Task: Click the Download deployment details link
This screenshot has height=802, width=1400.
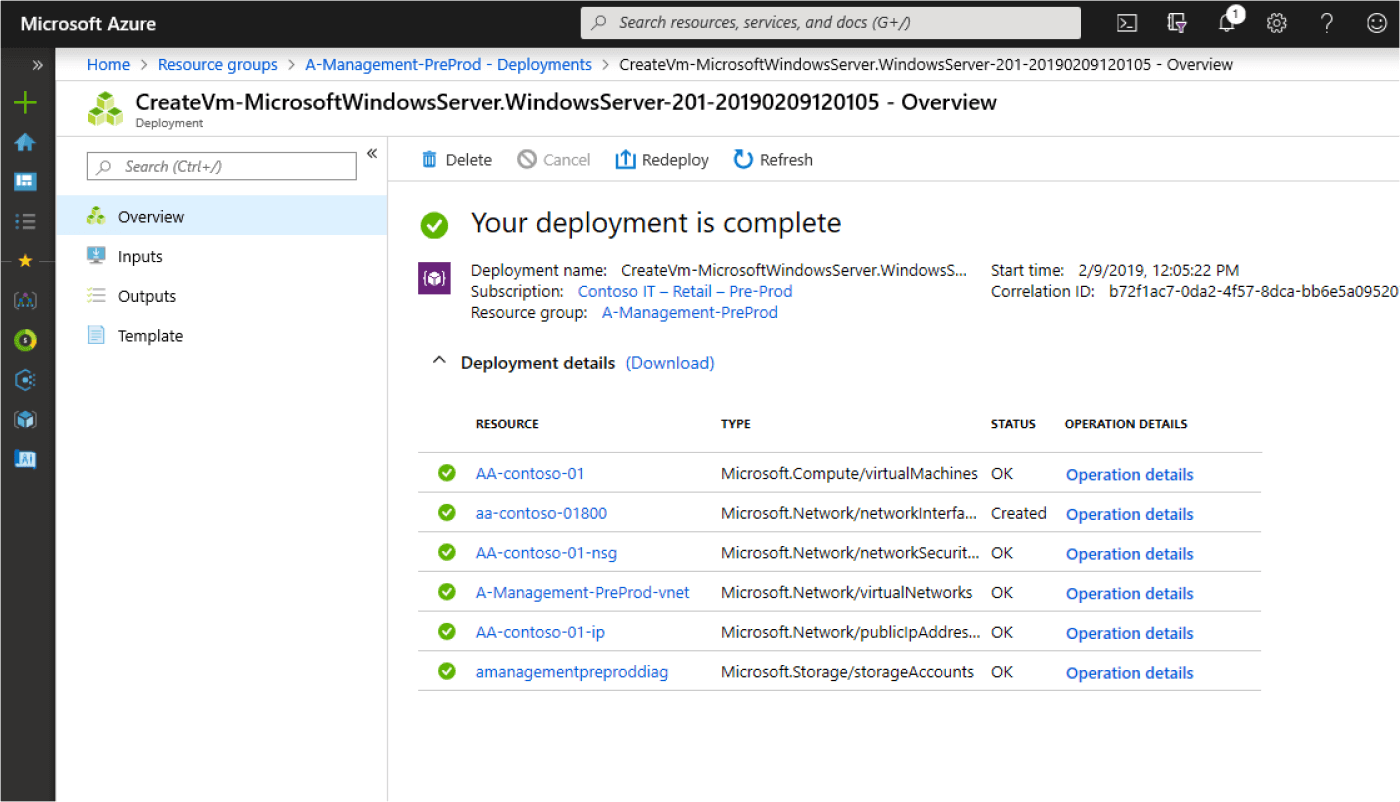Action: coord(670,363)
